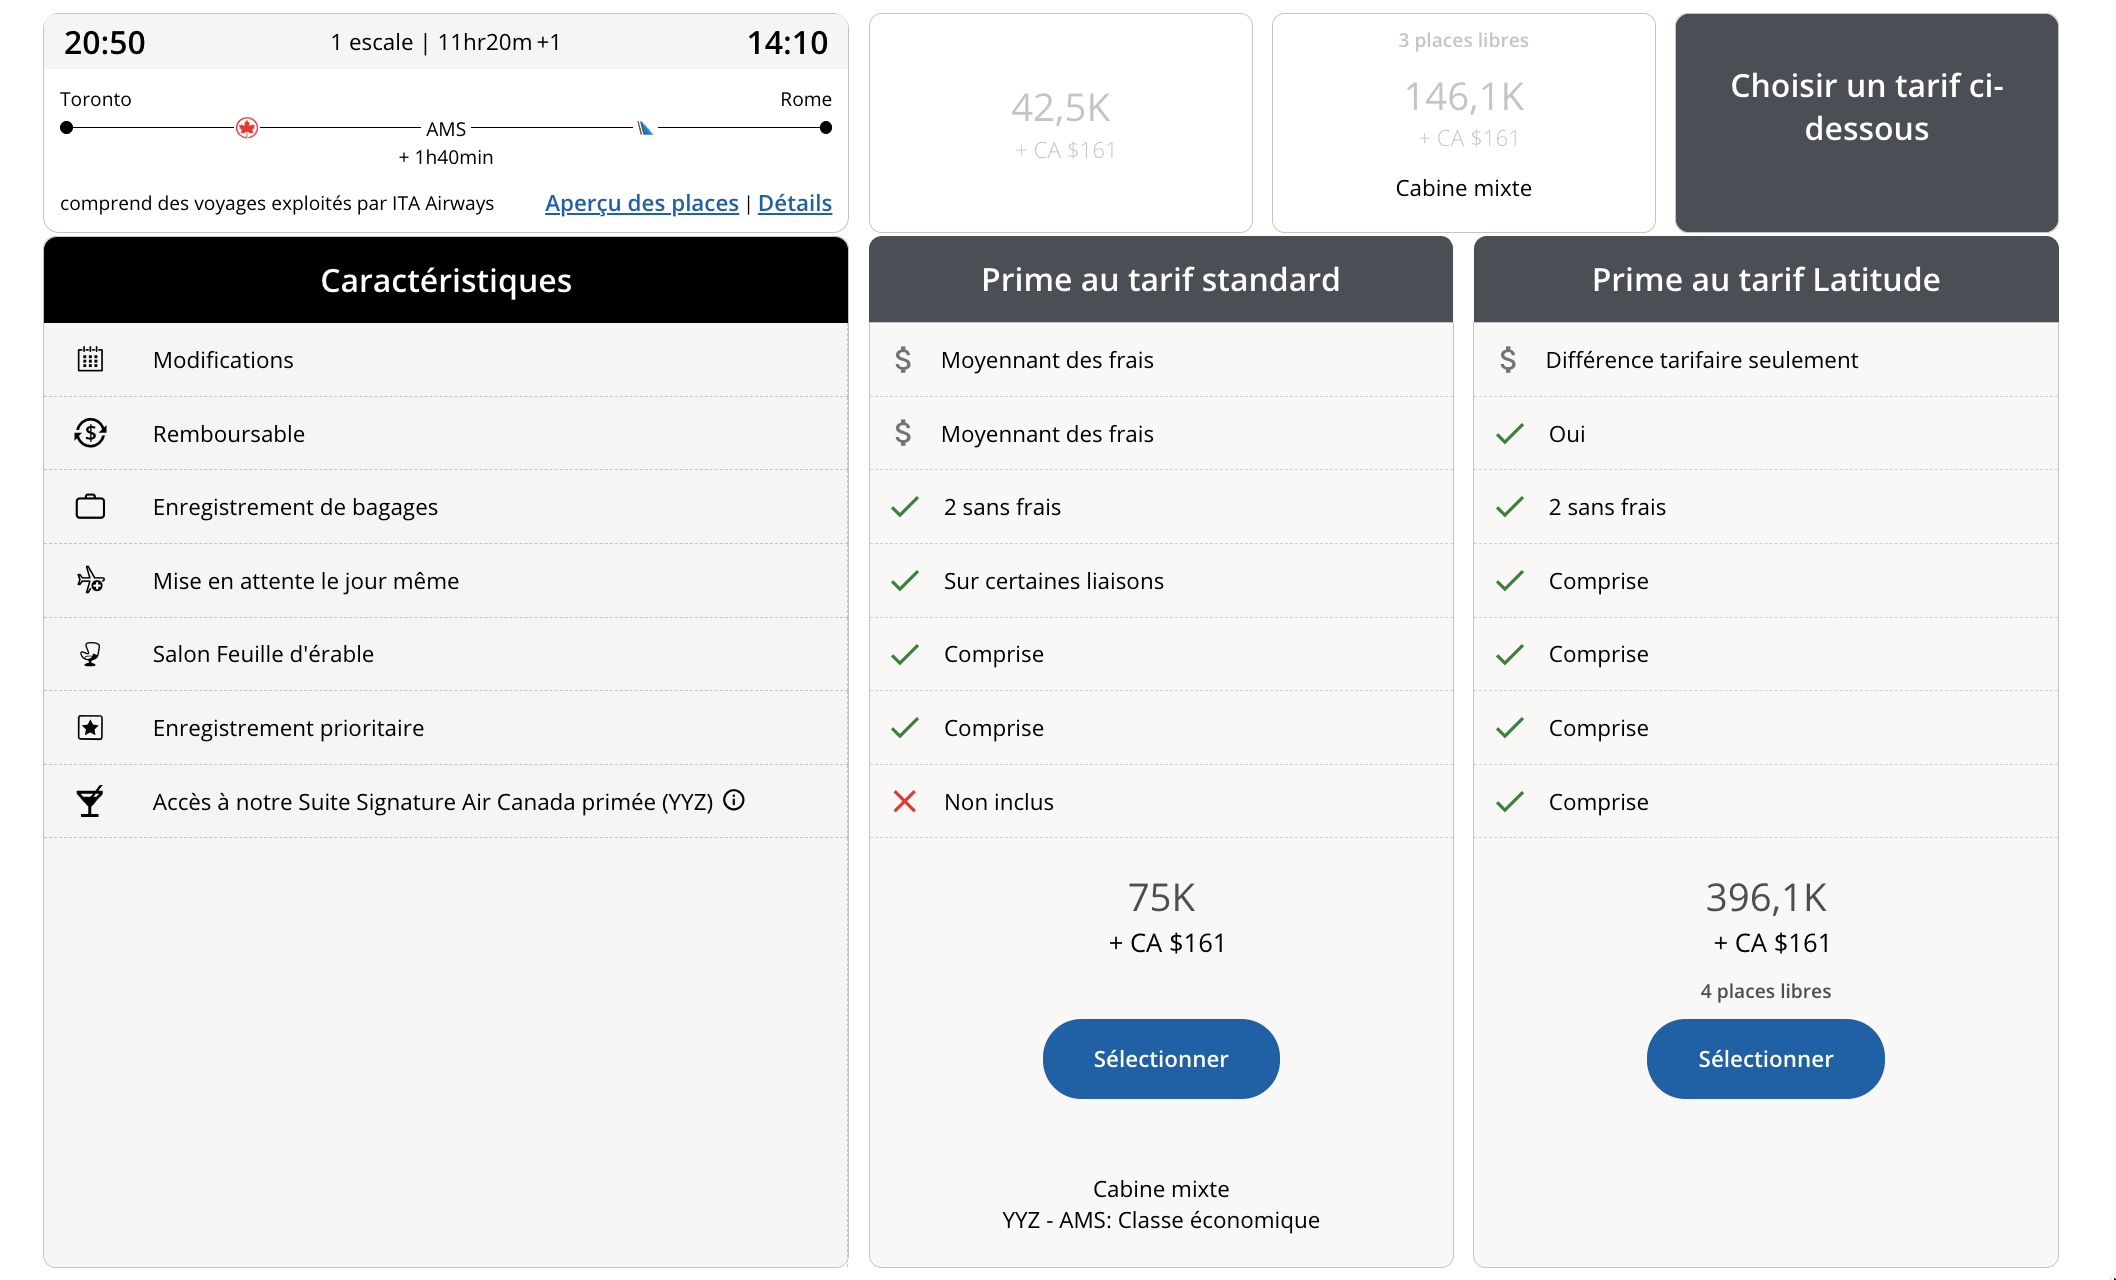
Task: Click the airplane standby icon for Mise en attente
Action: [x=90, y=580]
